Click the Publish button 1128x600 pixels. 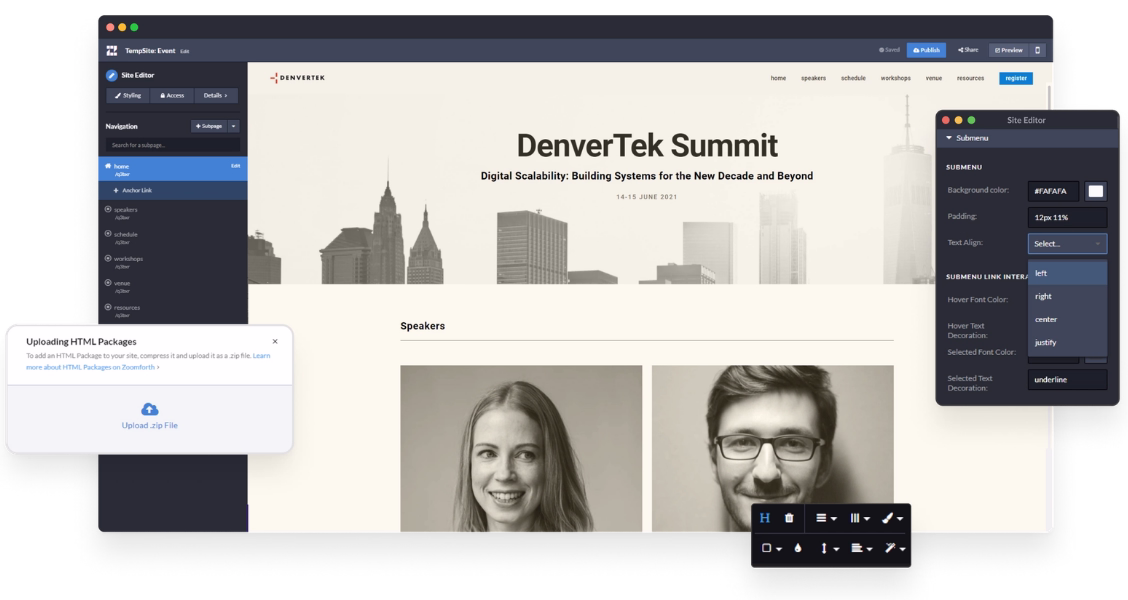pos(926,50)
